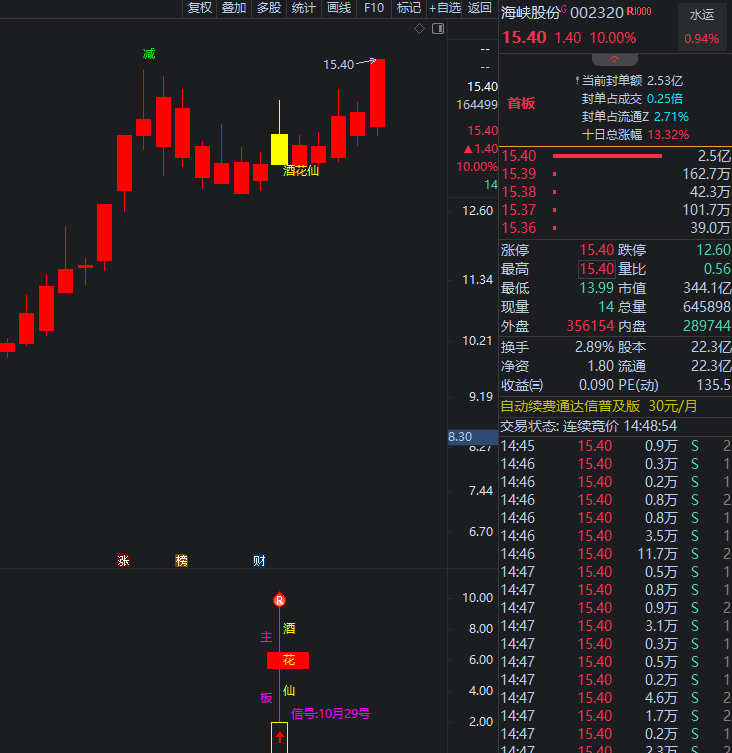Select the 多股 multi-stock view

pyautogui.click(x=269, y=8)
